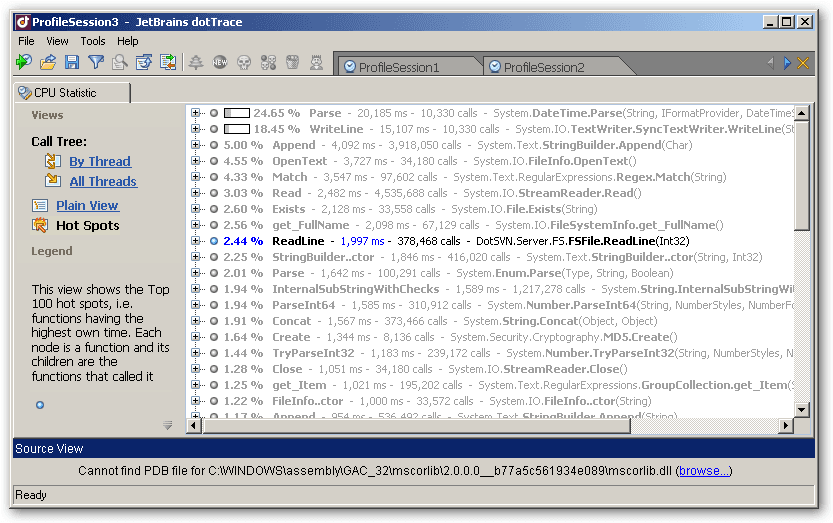Click the horizontal scrollbar thumb
This screenshot has height=523, width=833.
pyautogui.click(x=416, y=425)
